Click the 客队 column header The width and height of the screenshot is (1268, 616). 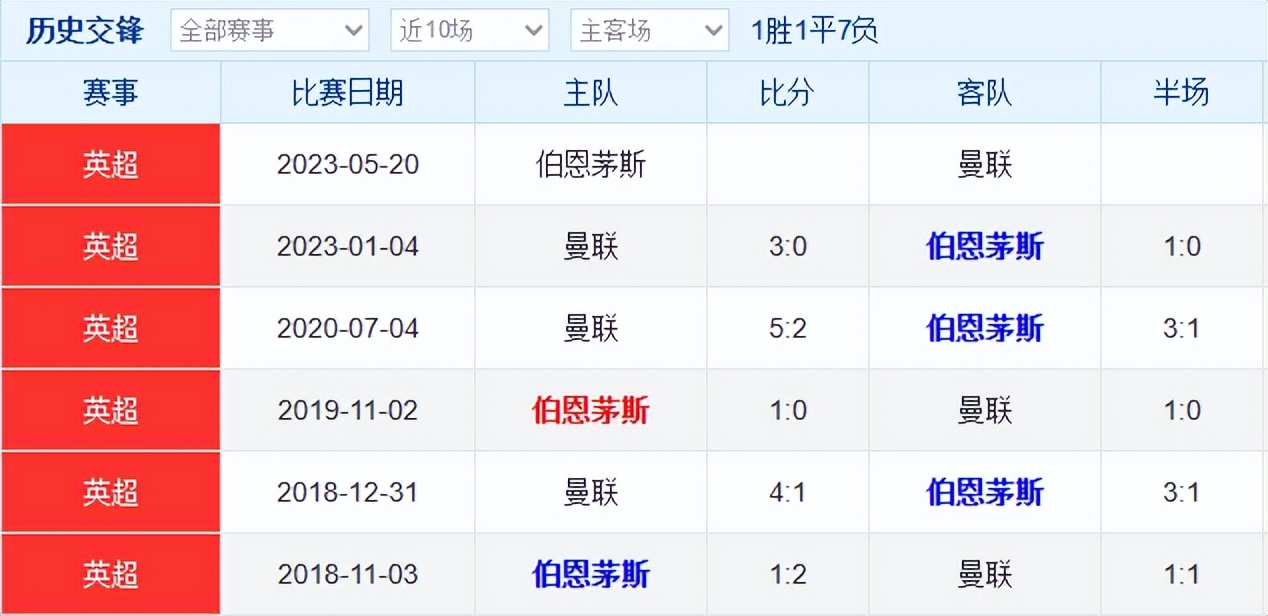(x=984, y=92)
